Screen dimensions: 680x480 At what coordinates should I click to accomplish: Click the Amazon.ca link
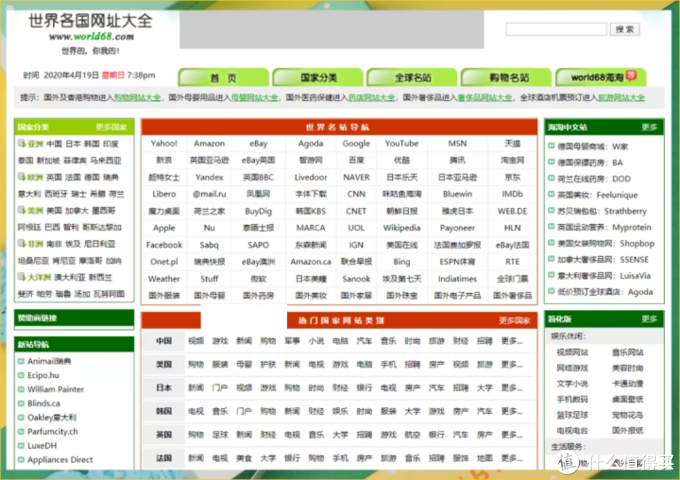click(x=311, y=262)
